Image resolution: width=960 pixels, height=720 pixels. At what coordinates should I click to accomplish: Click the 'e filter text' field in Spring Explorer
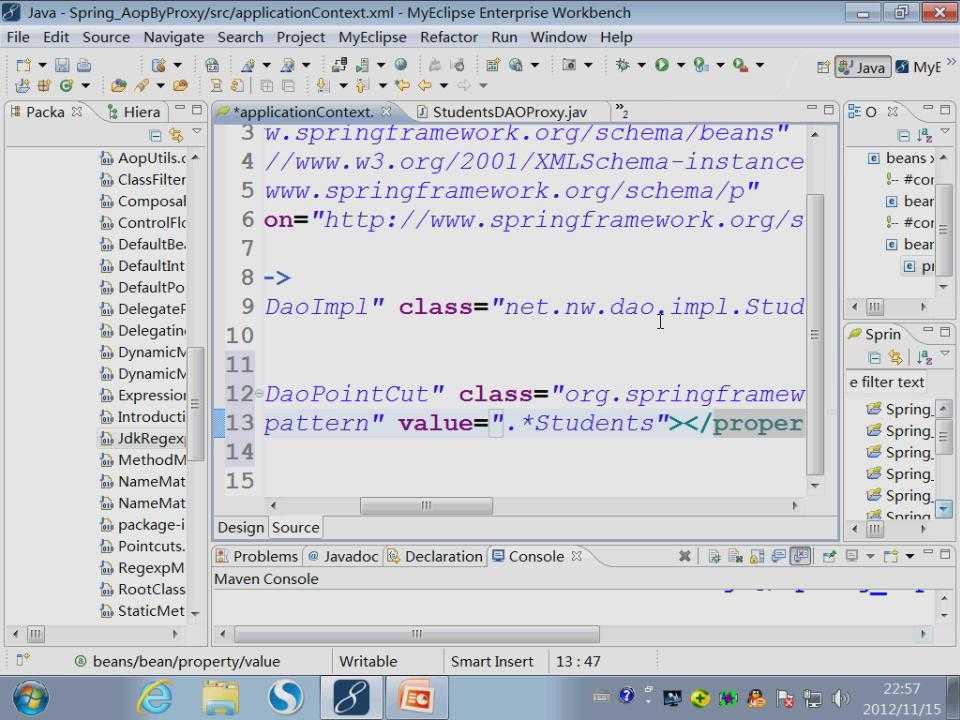887,382
